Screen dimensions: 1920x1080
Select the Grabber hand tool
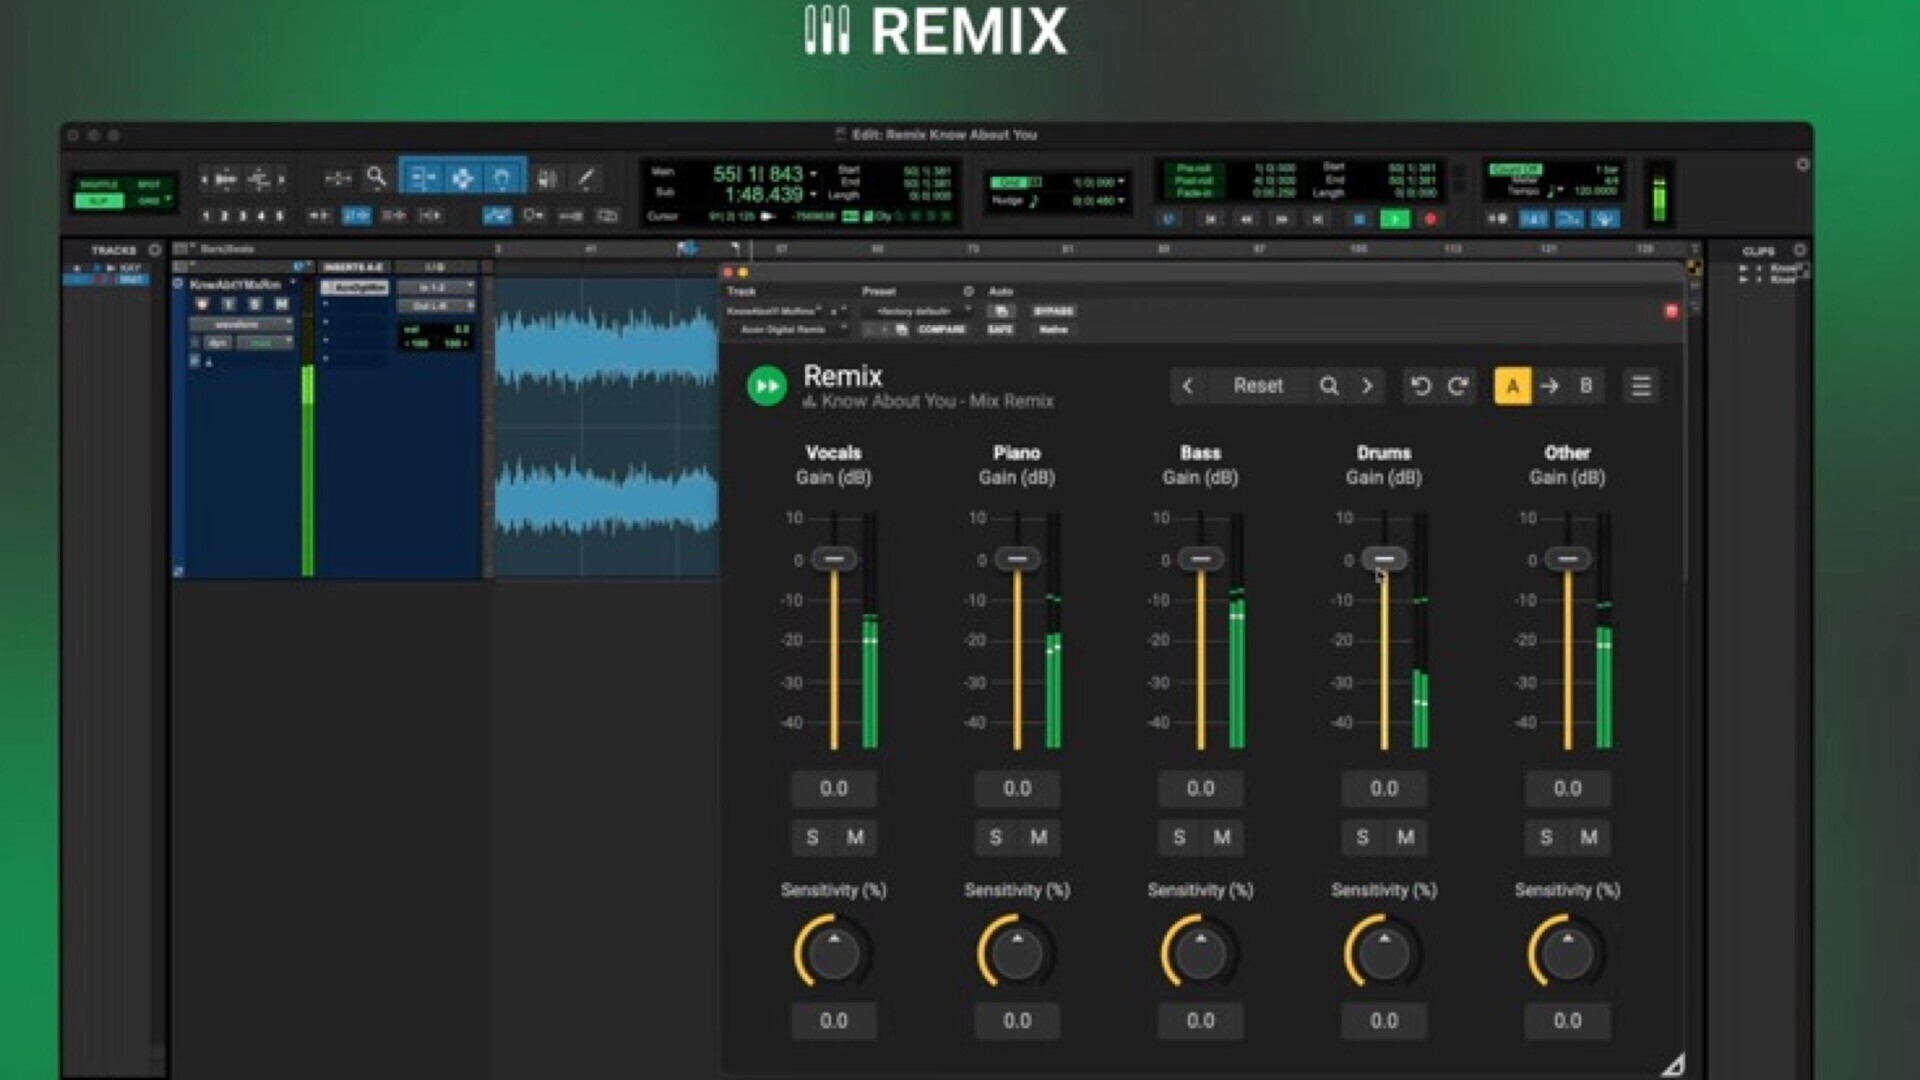(x=502, y=178)
